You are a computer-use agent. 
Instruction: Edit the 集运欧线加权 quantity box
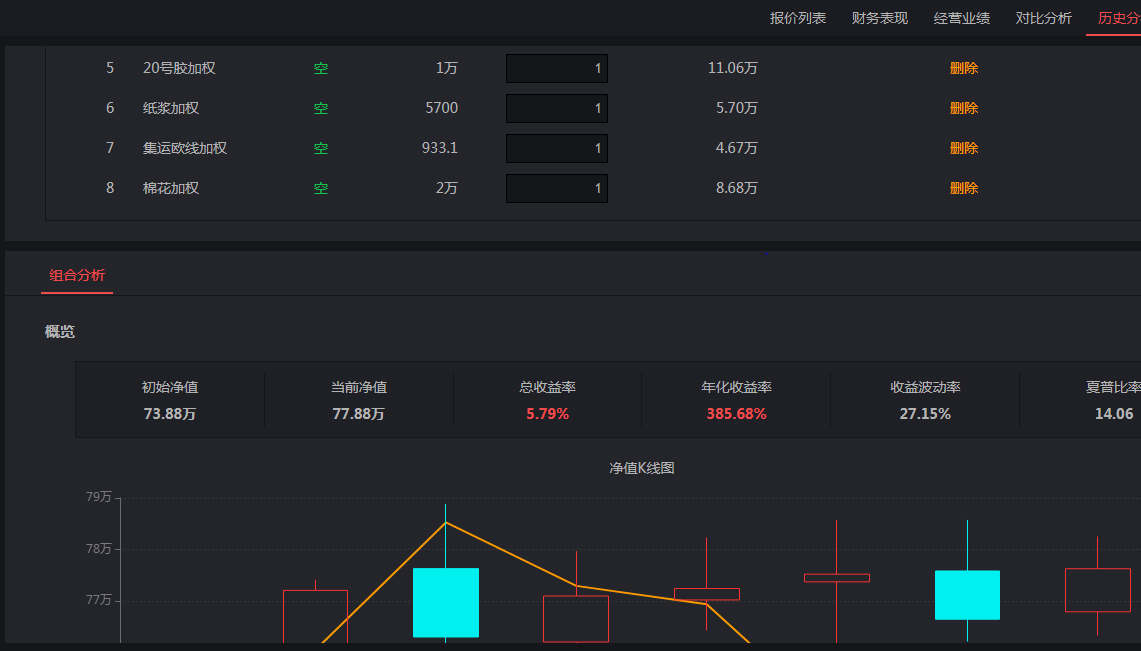556,148
